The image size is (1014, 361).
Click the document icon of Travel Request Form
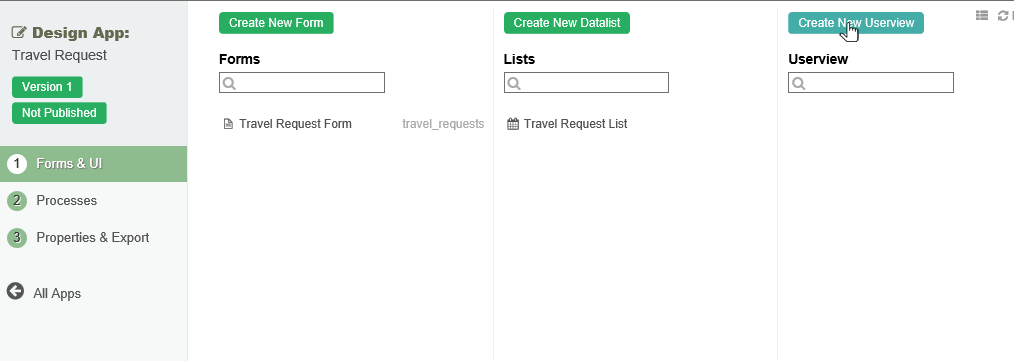[x=228, y=124]
